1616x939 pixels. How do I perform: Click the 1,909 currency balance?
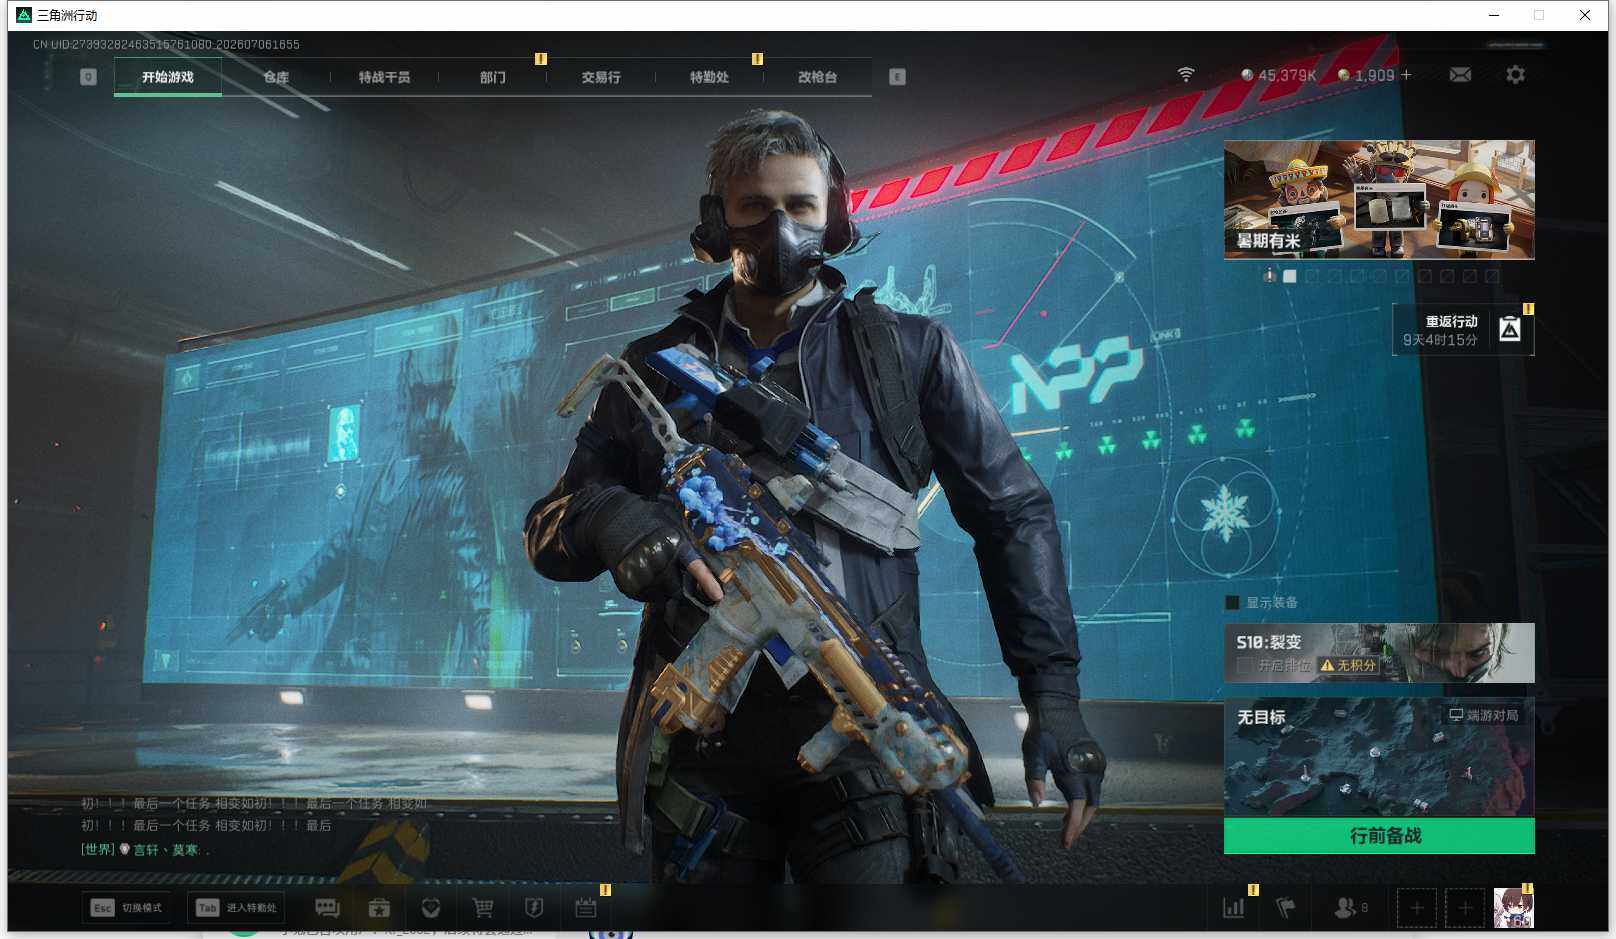click(1366, 75)
